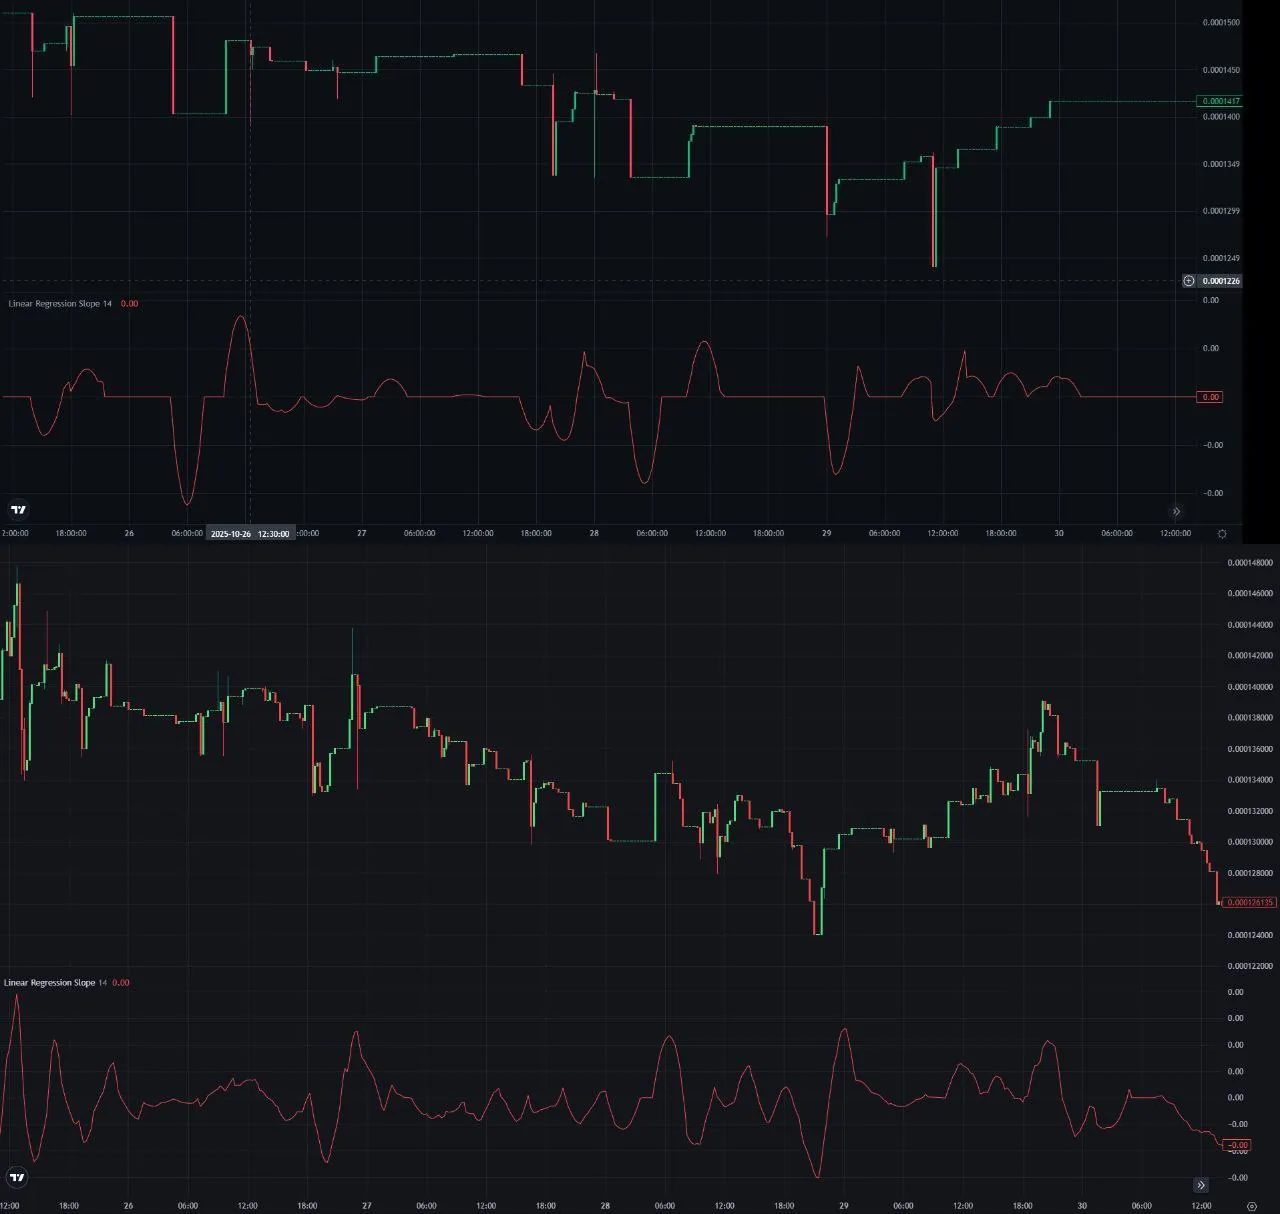This screenshot has height=1214, width=1280.
Task: Toggle the lower Linear Regression Slope indicator label
Action: pos(55,982)
